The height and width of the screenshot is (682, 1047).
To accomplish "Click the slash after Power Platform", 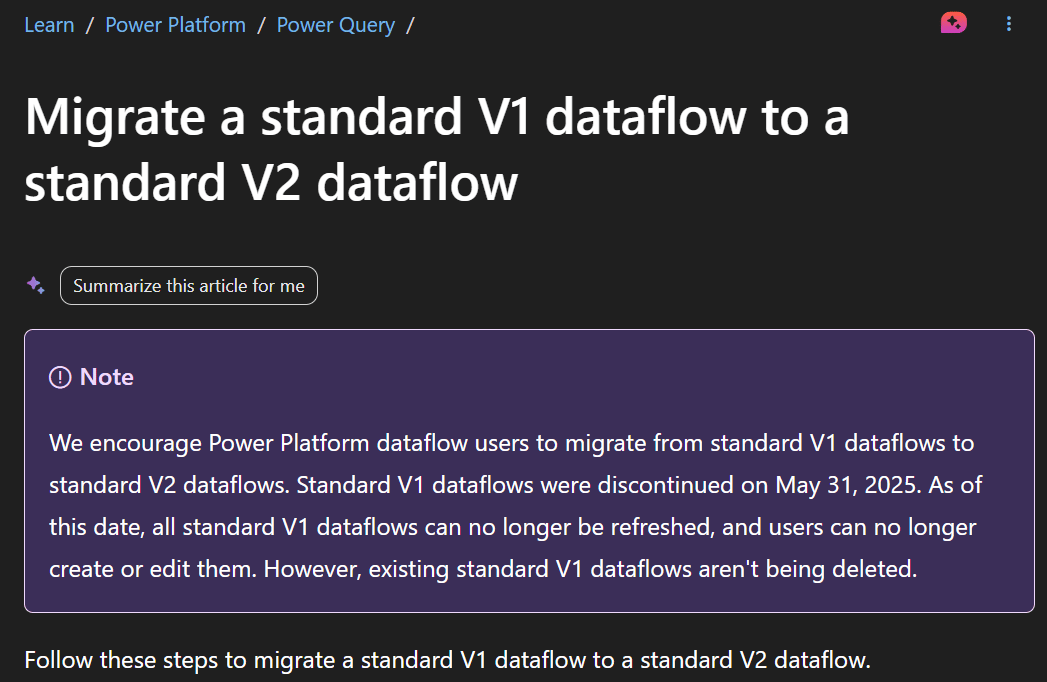I will pyautogui.click(x=262, y=25).
